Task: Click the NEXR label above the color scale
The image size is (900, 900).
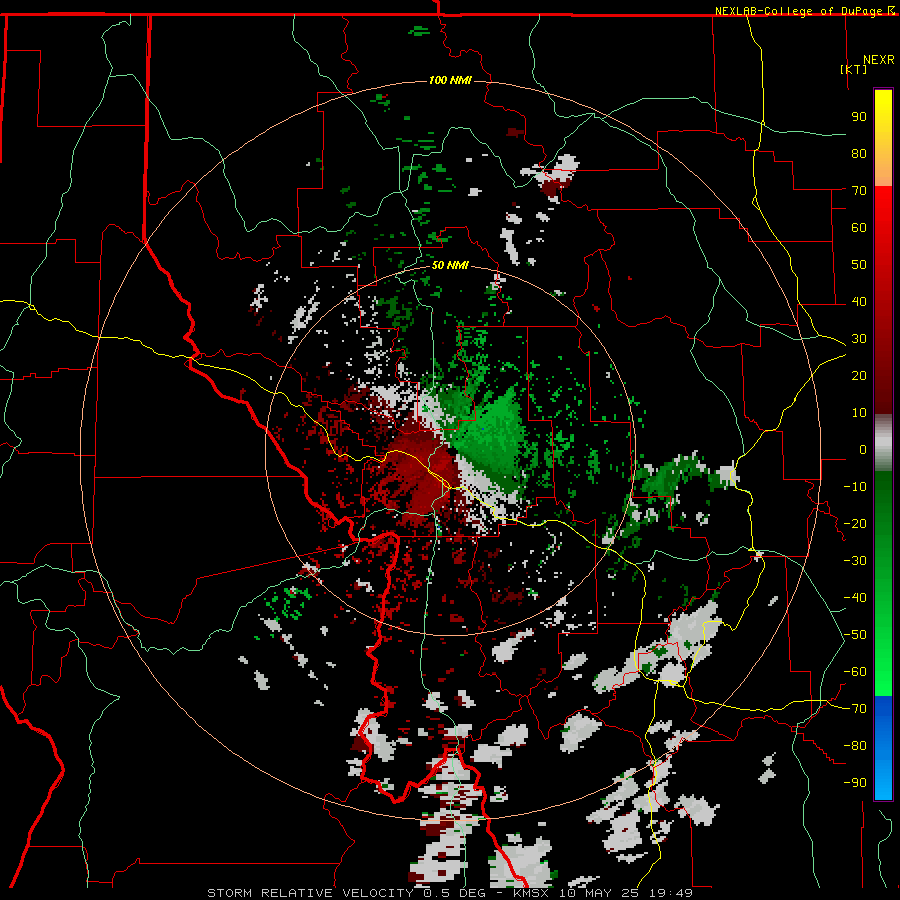Action: [879, 60]
